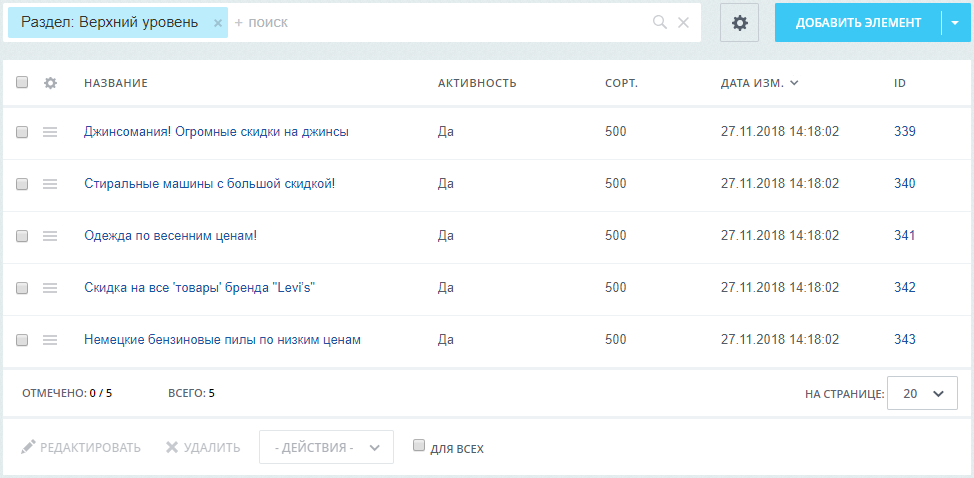This screenshot has width=974, height=478.
Task: Open 'Немецкие бензиновые пилы по низким ценам' link
Action: coord(222,340)
